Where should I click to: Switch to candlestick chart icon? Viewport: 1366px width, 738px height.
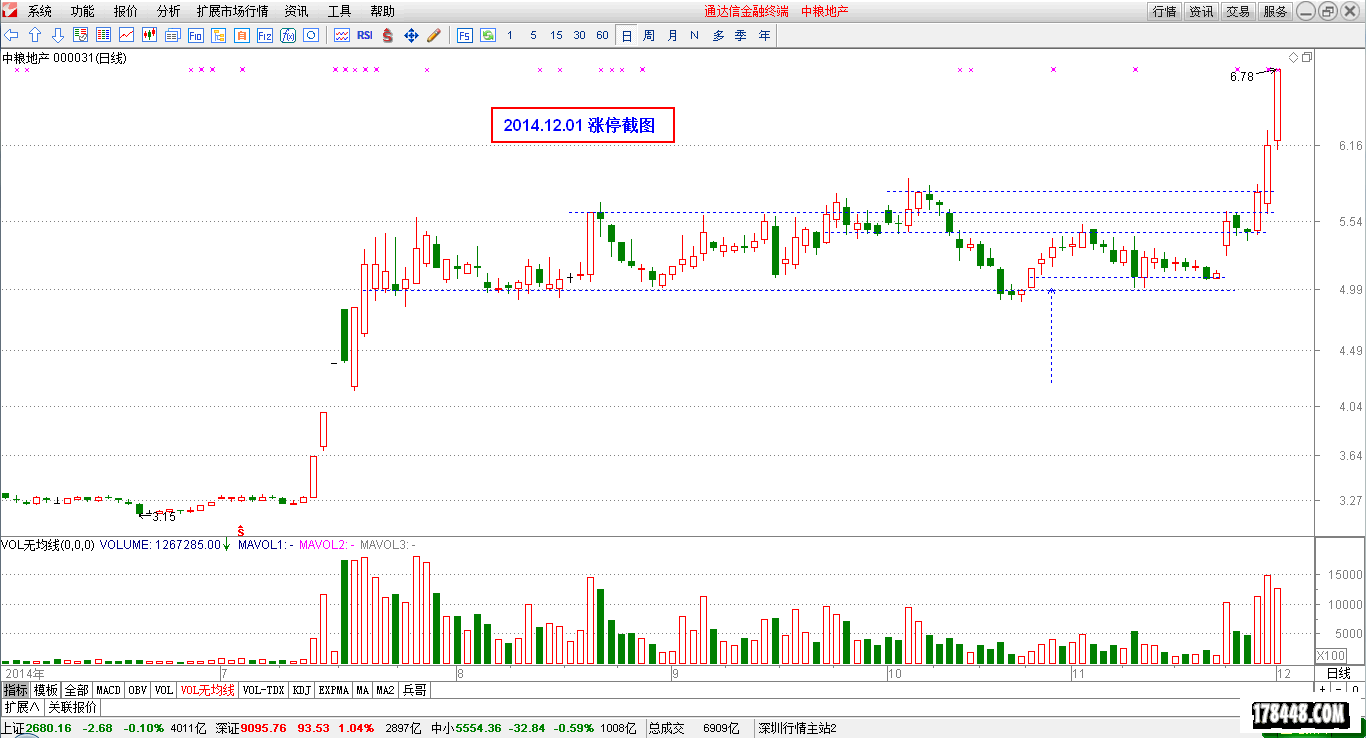coord(150,35)
